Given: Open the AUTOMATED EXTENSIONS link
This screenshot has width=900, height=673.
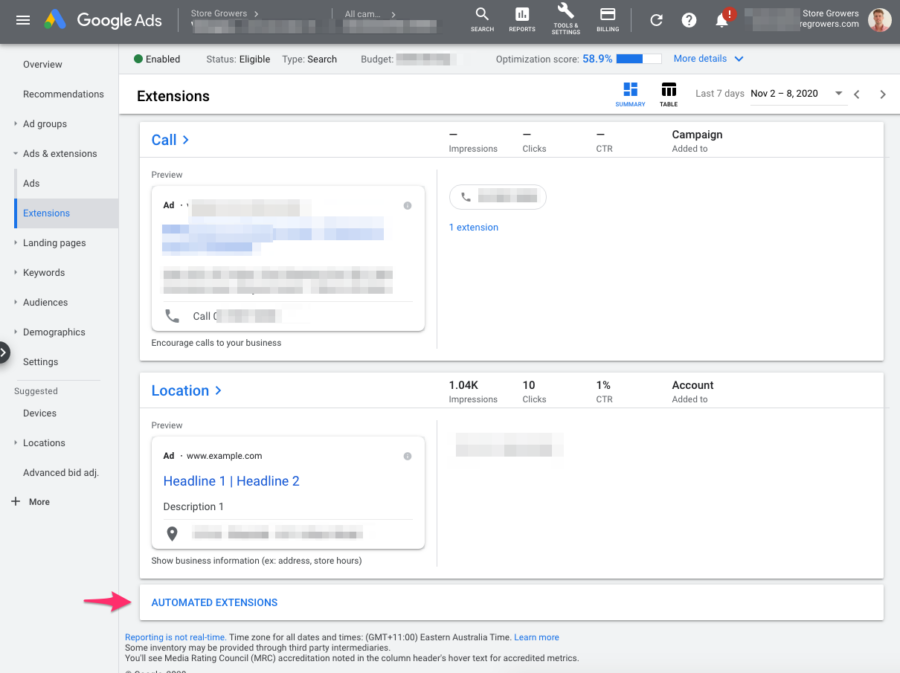Looking at the screenshot, I should (214, 602).
